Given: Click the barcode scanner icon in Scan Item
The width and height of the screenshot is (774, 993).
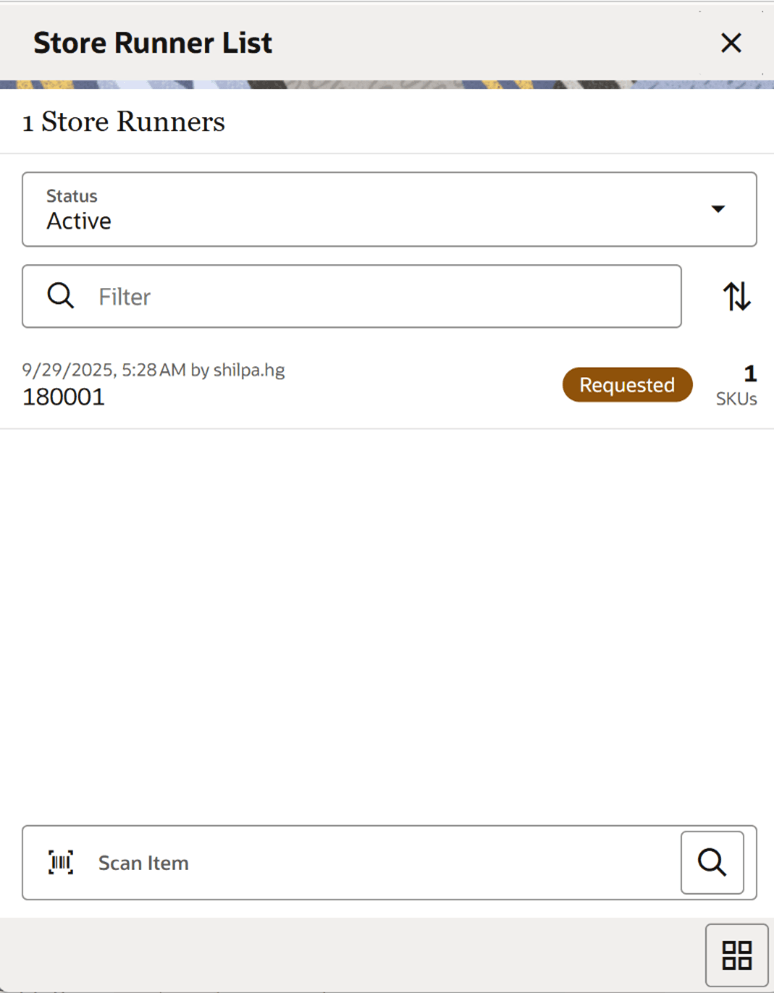Looking at the screenshot, I should click(x=60, y=862).
